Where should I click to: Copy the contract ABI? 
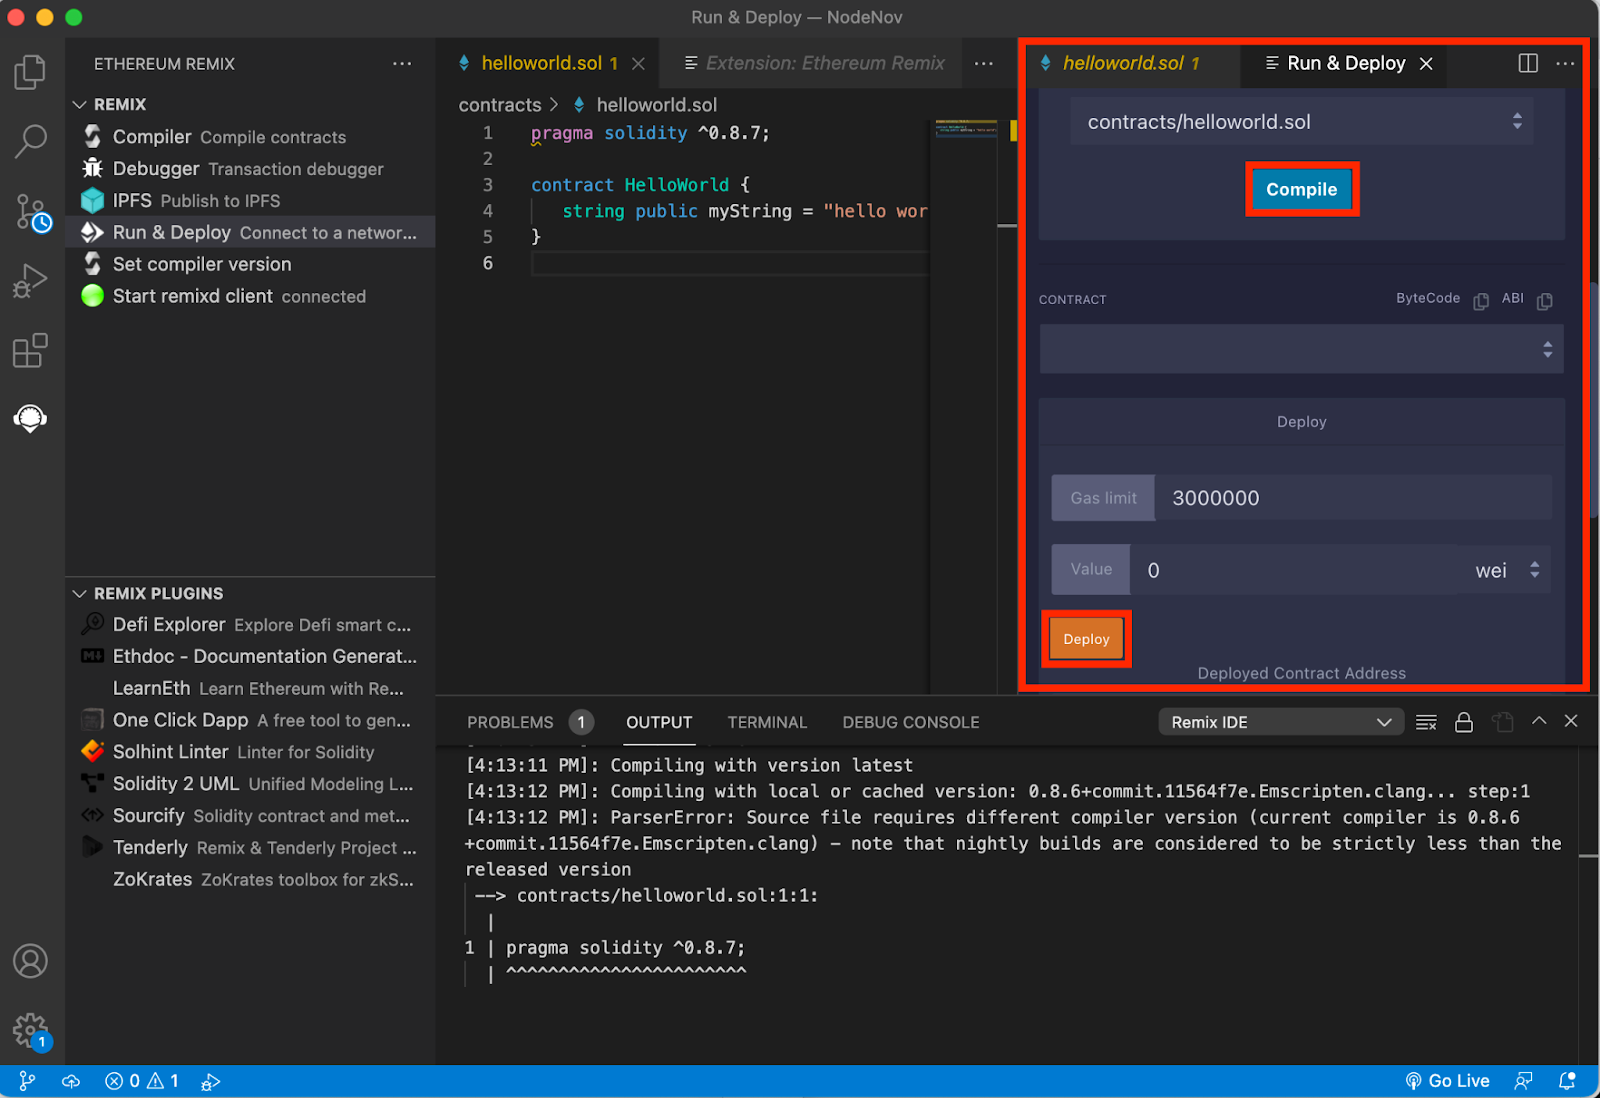click(1545, 300)
